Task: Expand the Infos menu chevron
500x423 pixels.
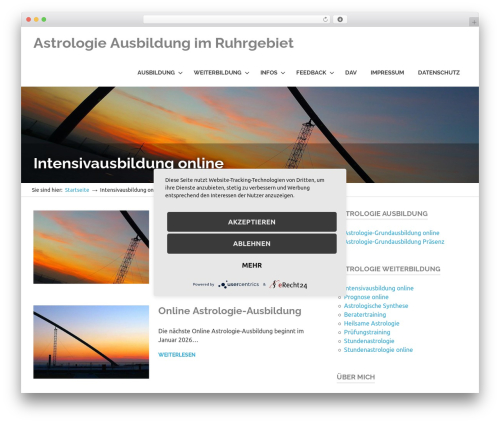Action: pyautogui.click(x=283, y=73)
